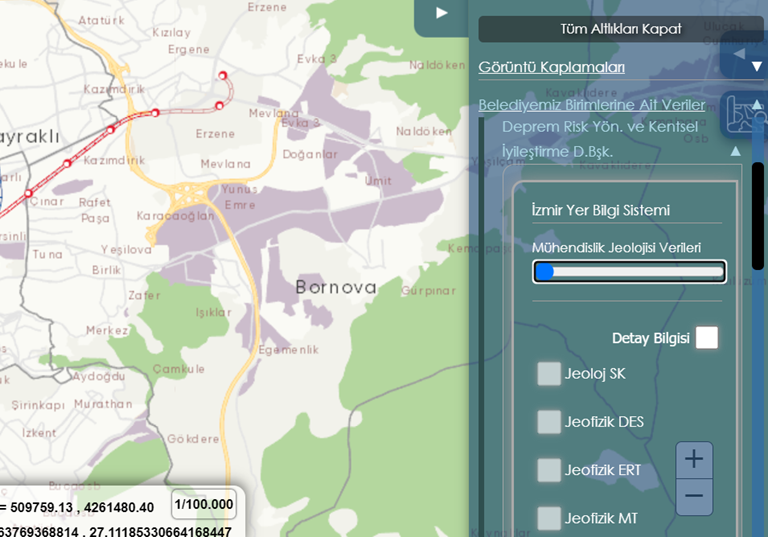Click the play arrow panel toggle
Viewport: 768px width, 537px height.
(441, 13)
